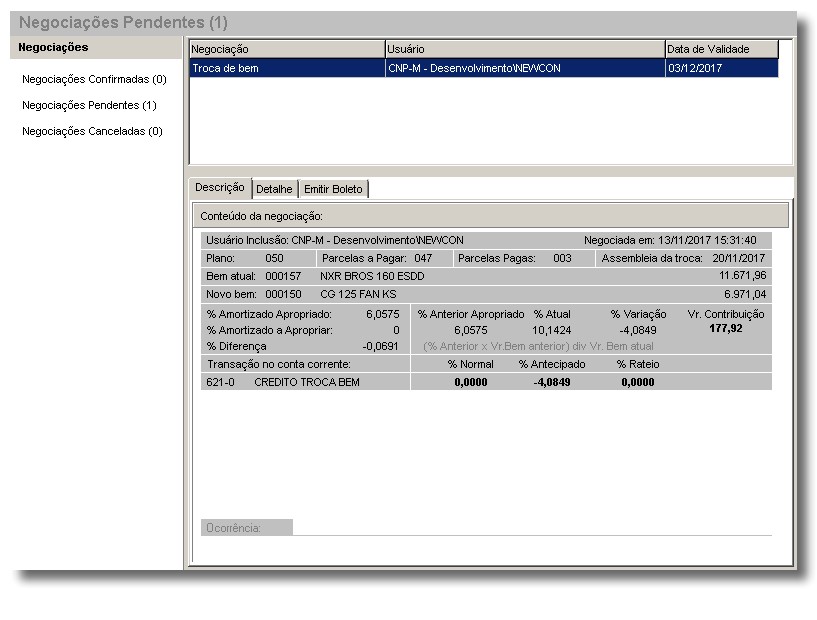The height and width of the screenshot is (620, 817).
Task: Click the Conteúdo da negociação header
Action: pyautogui.click(x=490, y=216)
